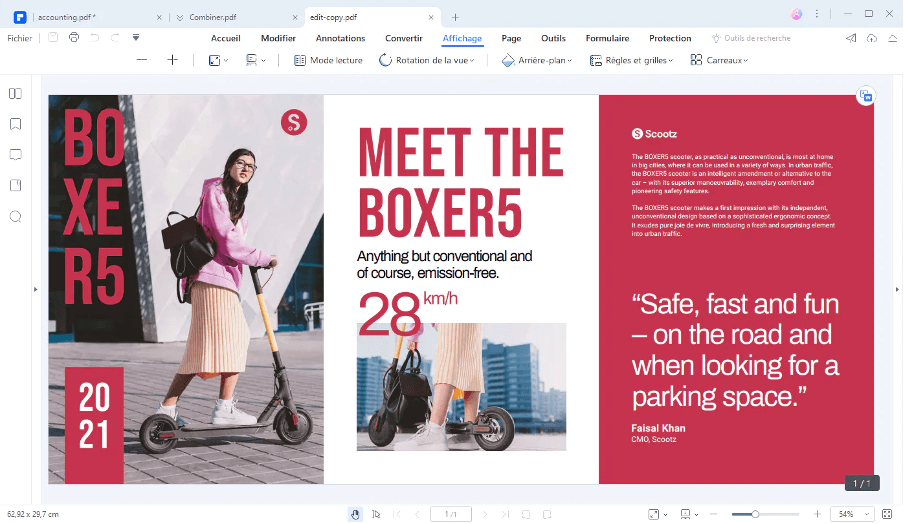Open the attachments panel in sidebar
The image size is (904, 524).
point(15,185)
